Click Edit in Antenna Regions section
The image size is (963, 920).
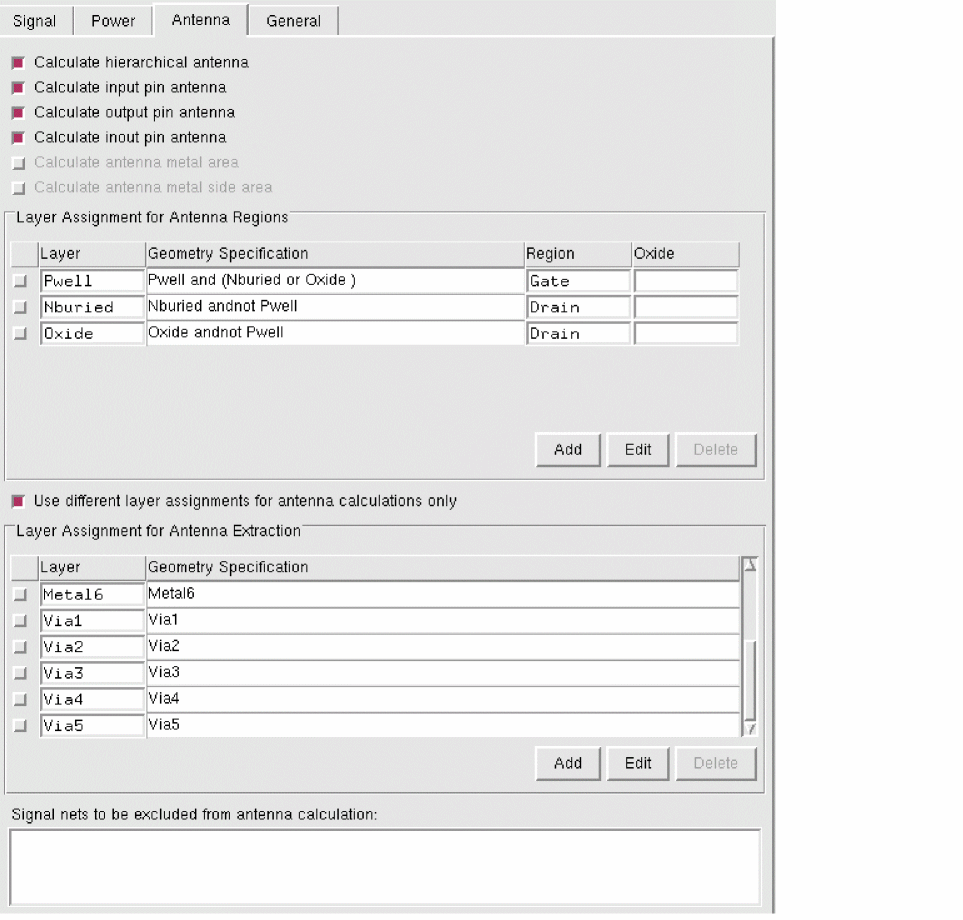pyautogui.click(x=638, y=450)
